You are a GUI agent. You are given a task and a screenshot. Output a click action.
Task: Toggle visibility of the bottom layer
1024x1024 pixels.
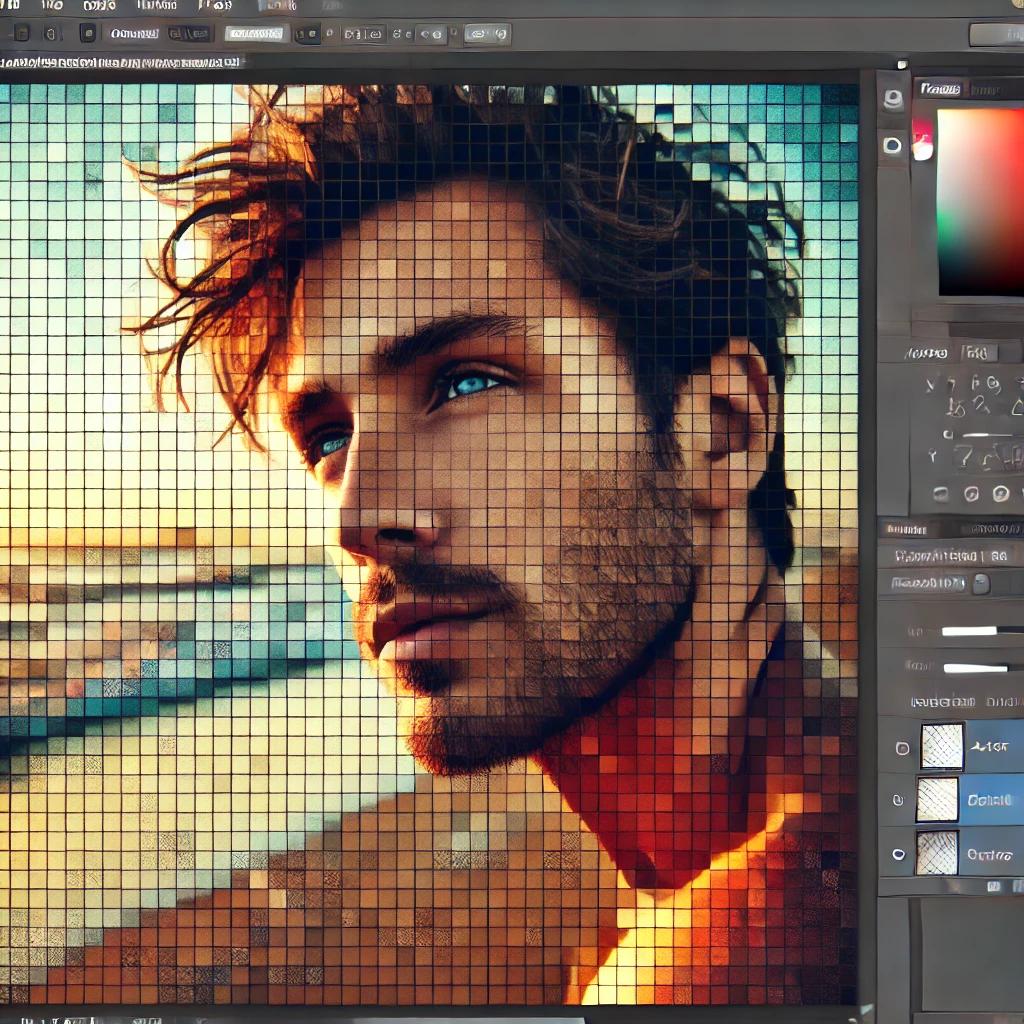click(900, 855)
